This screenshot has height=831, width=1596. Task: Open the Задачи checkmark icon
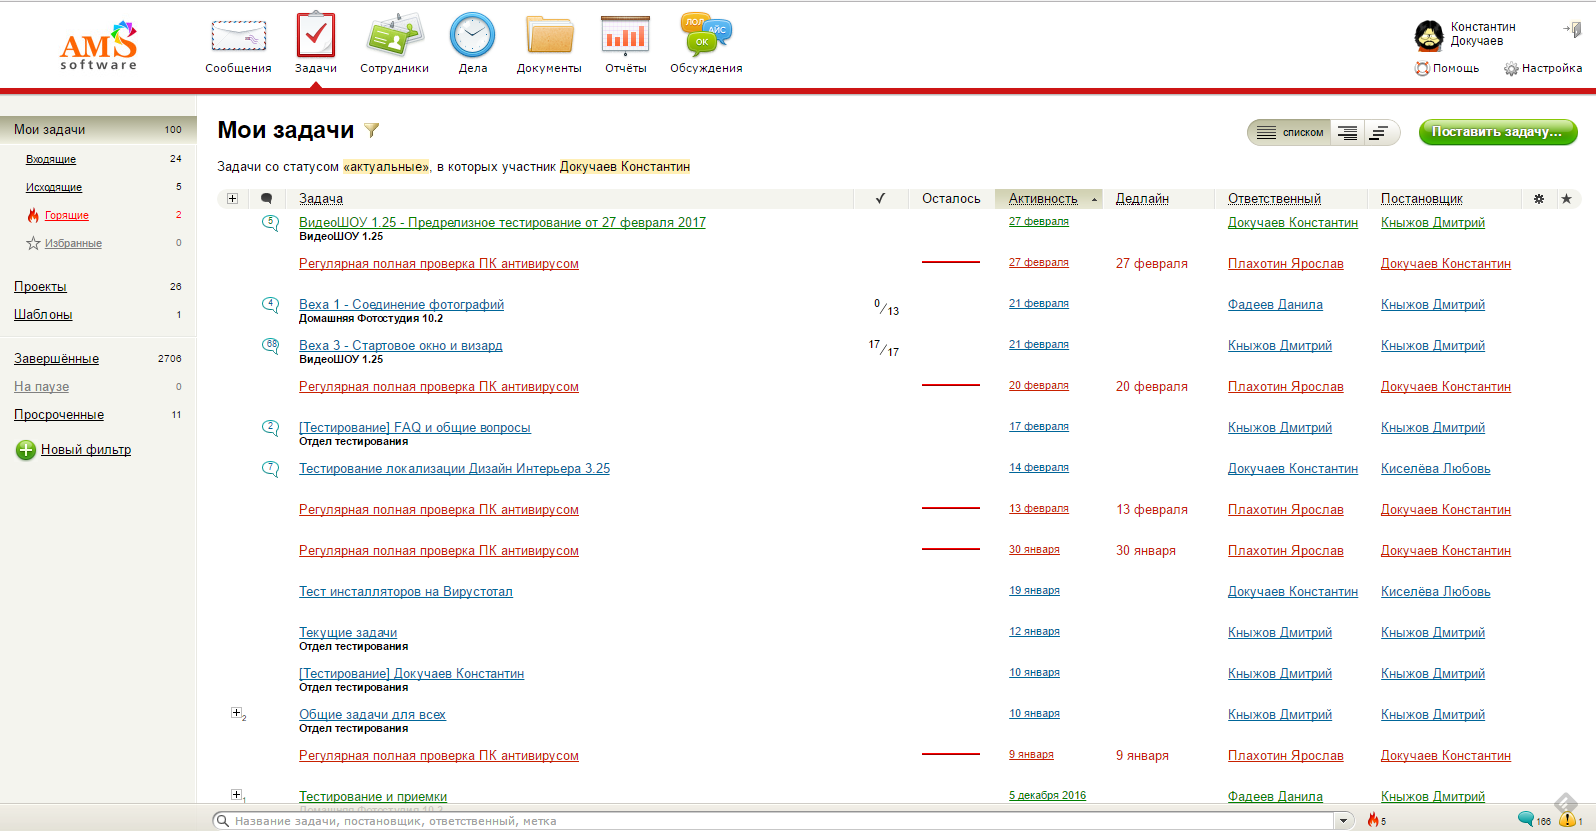tap(316, 35)
